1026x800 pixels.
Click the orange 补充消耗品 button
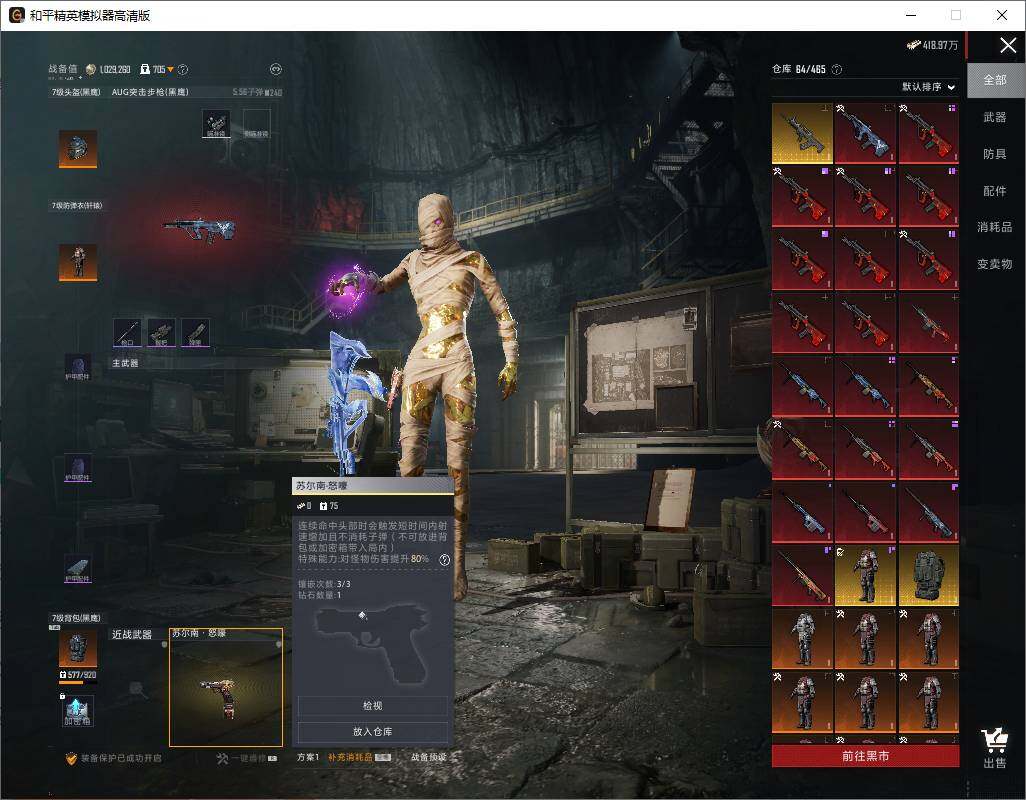pyautogui.click(x=359, y=757)
